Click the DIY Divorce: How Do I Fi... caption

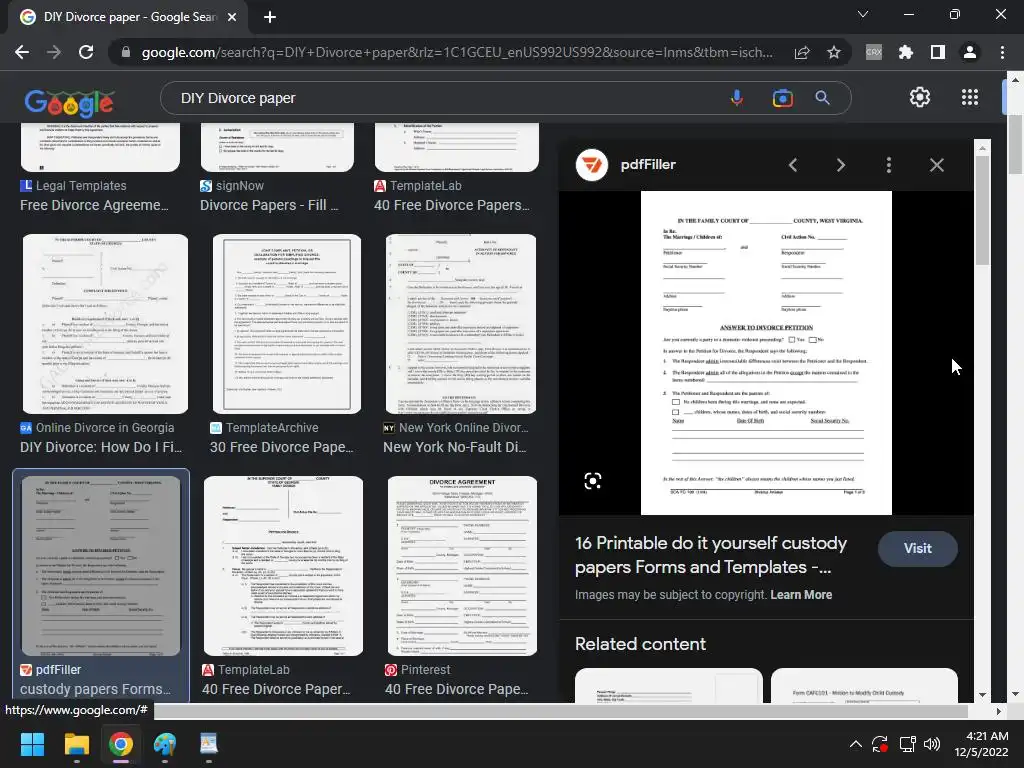click(101, 447)
